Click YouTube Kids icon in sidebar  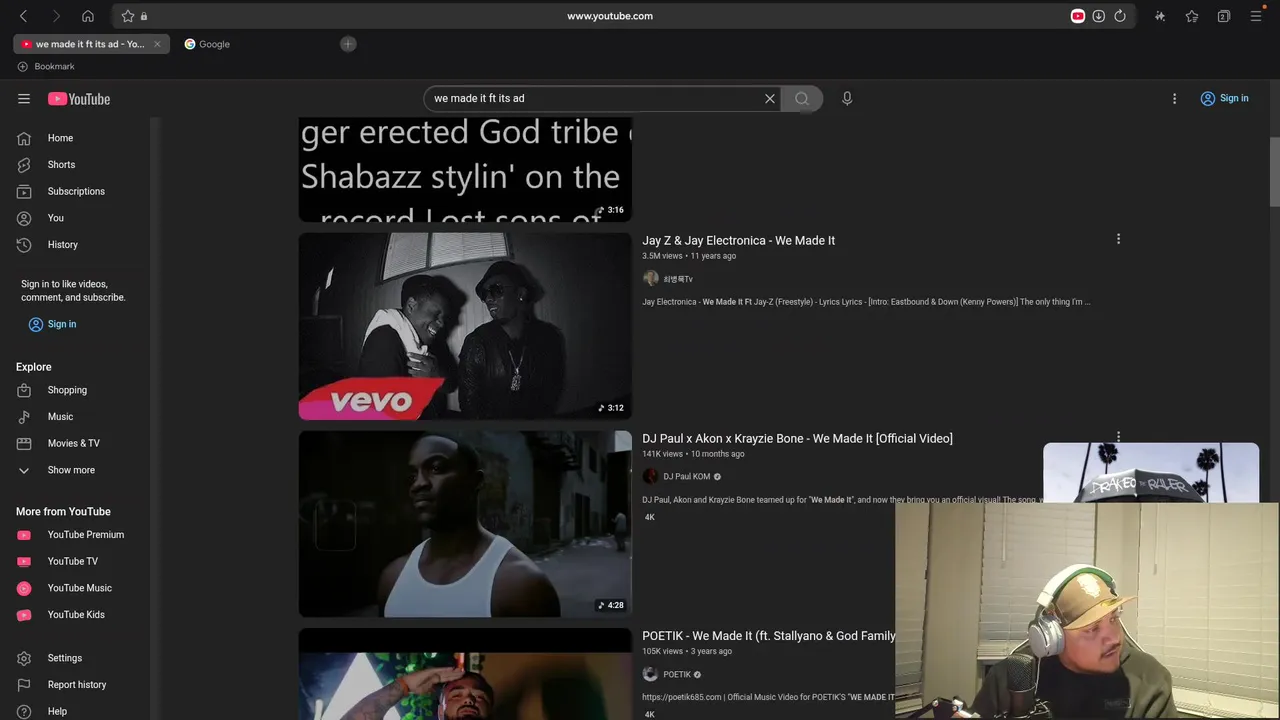pyautogui.click(x=24, y=615)
